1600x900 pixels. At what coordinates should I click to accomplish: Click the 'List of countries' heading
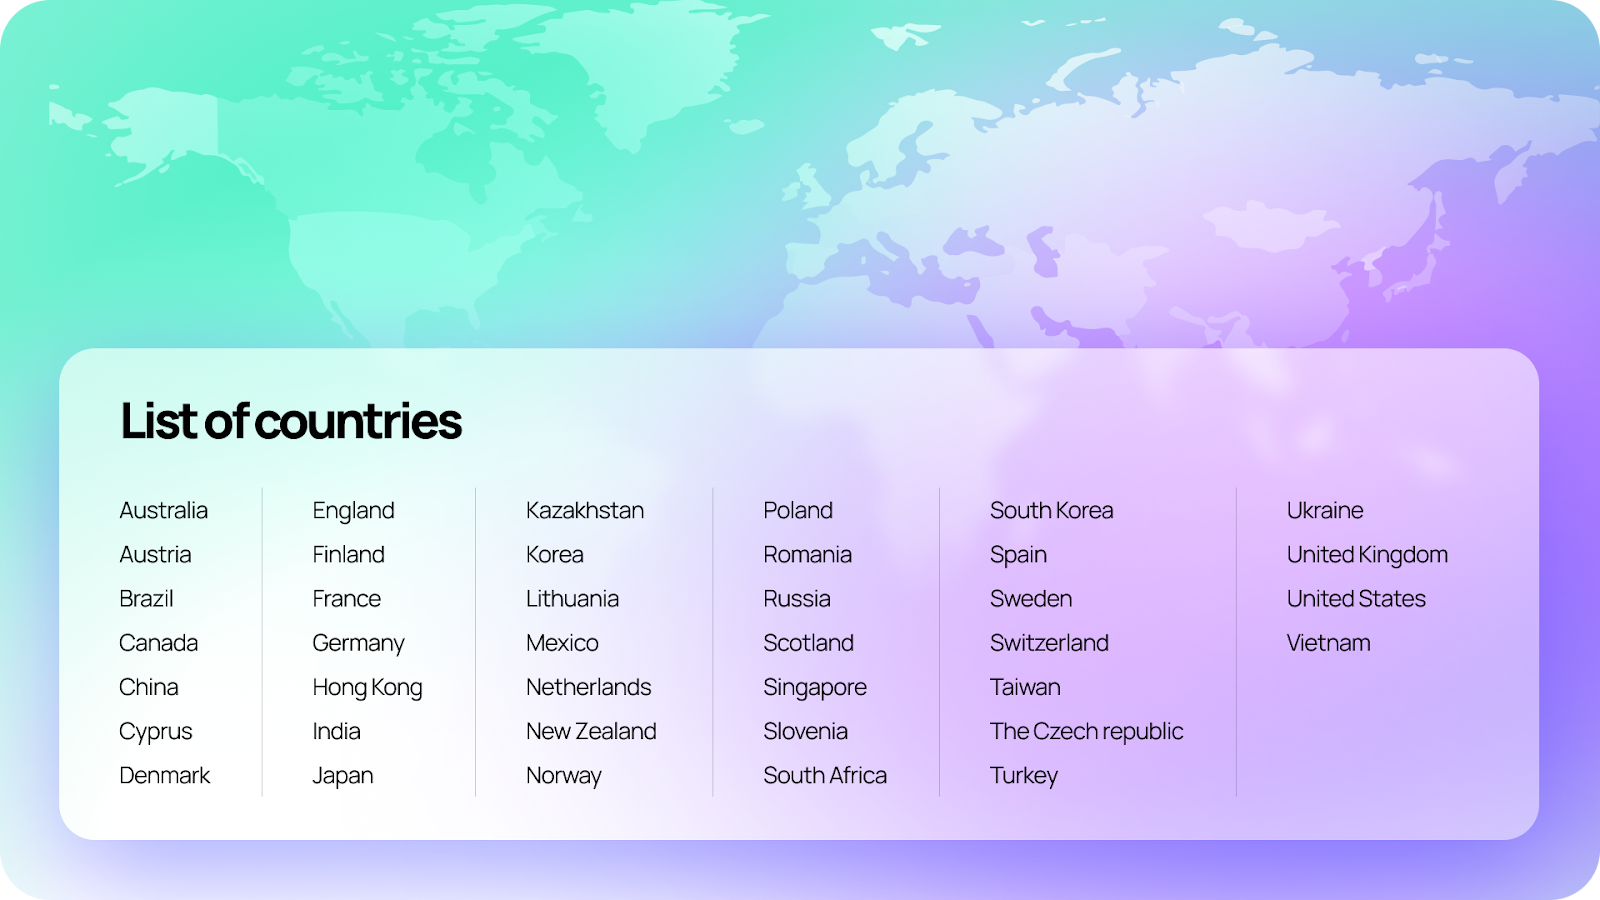[291, 421]
